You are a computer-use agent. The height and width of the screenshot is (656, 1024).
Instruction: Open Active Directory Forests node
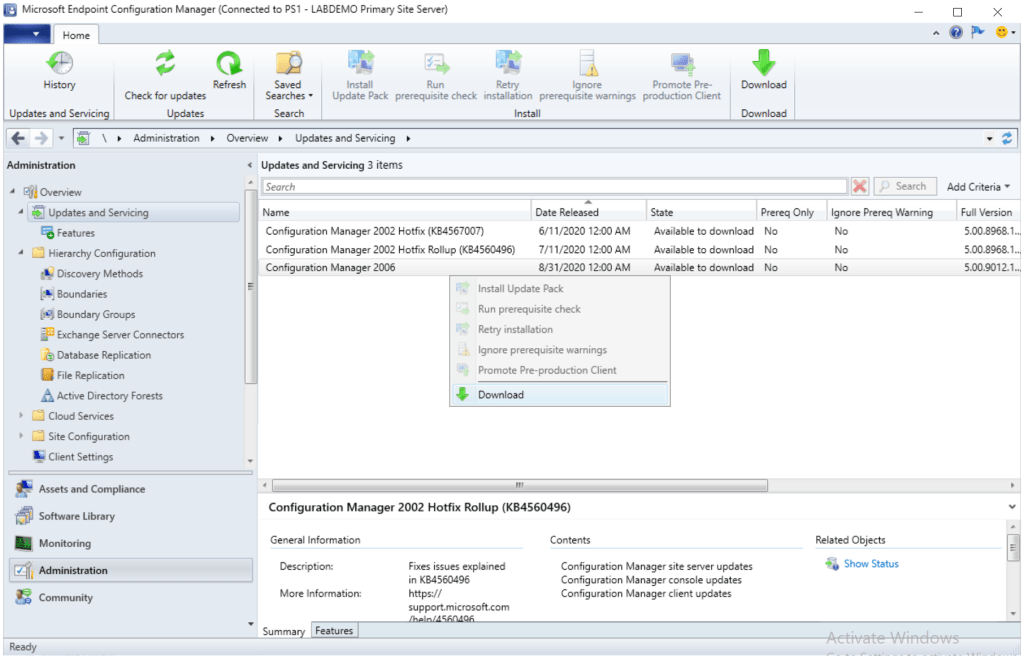click(109, 396)
